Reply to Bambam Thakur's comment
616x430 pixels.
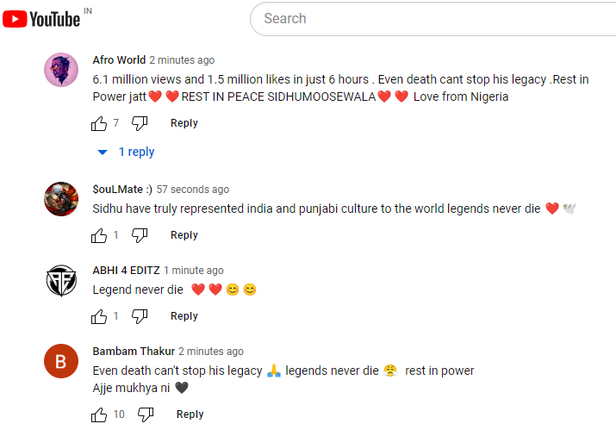click(190, 414)
